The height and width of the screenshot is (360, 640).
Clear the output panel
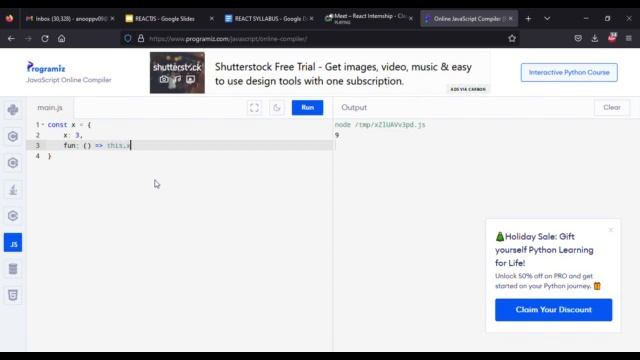[x=612, y=108]
